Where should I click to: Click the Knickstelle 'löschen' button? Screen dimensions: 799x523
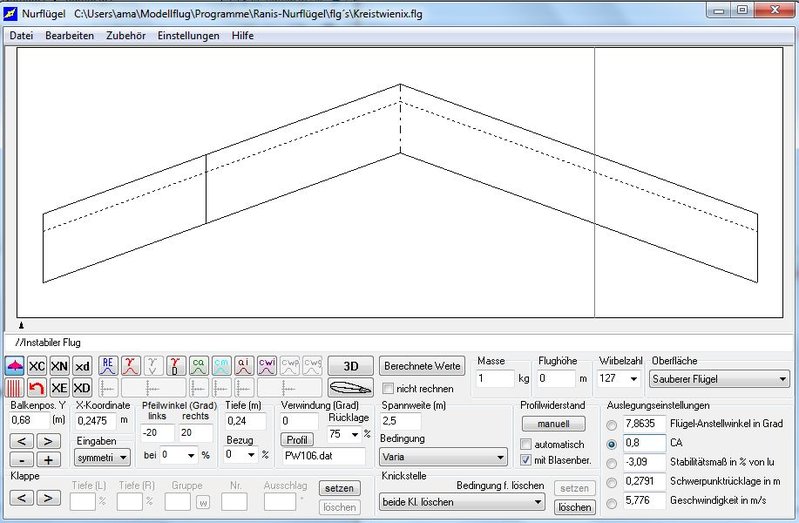point(575,507)
